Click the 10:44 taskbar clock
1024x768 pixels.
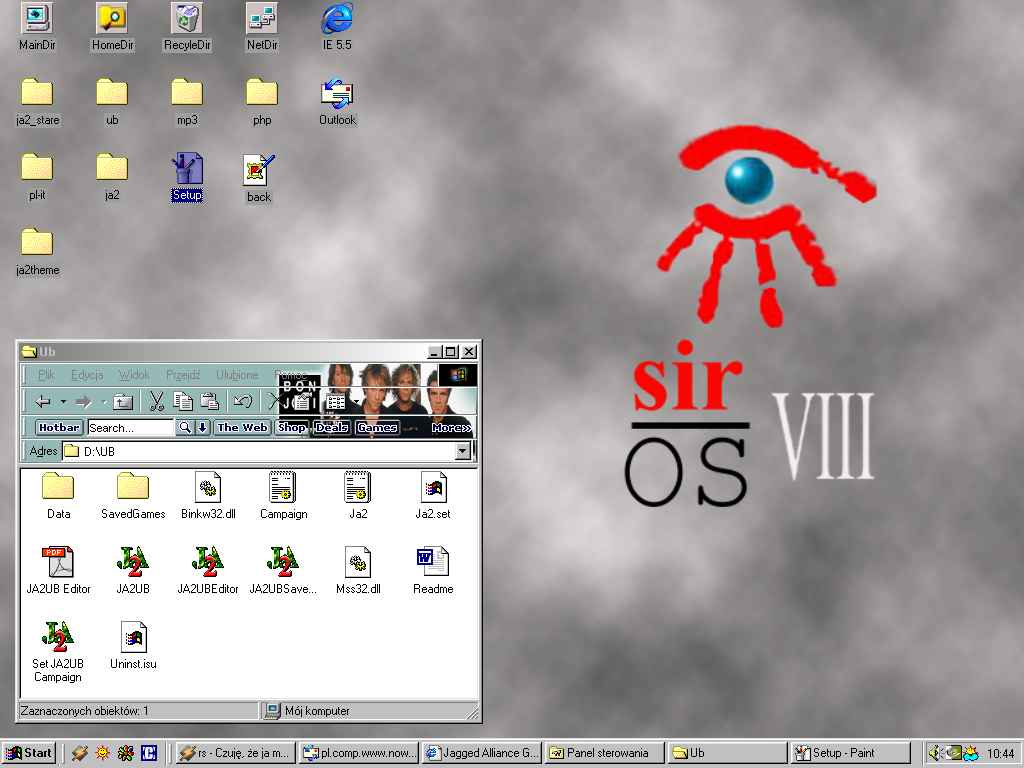[1000, 754]
